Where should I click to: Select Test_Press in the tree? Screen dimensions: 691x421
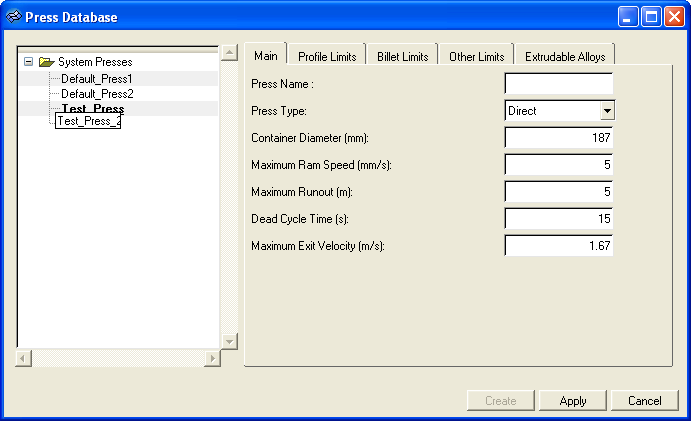tap(93, 108)
